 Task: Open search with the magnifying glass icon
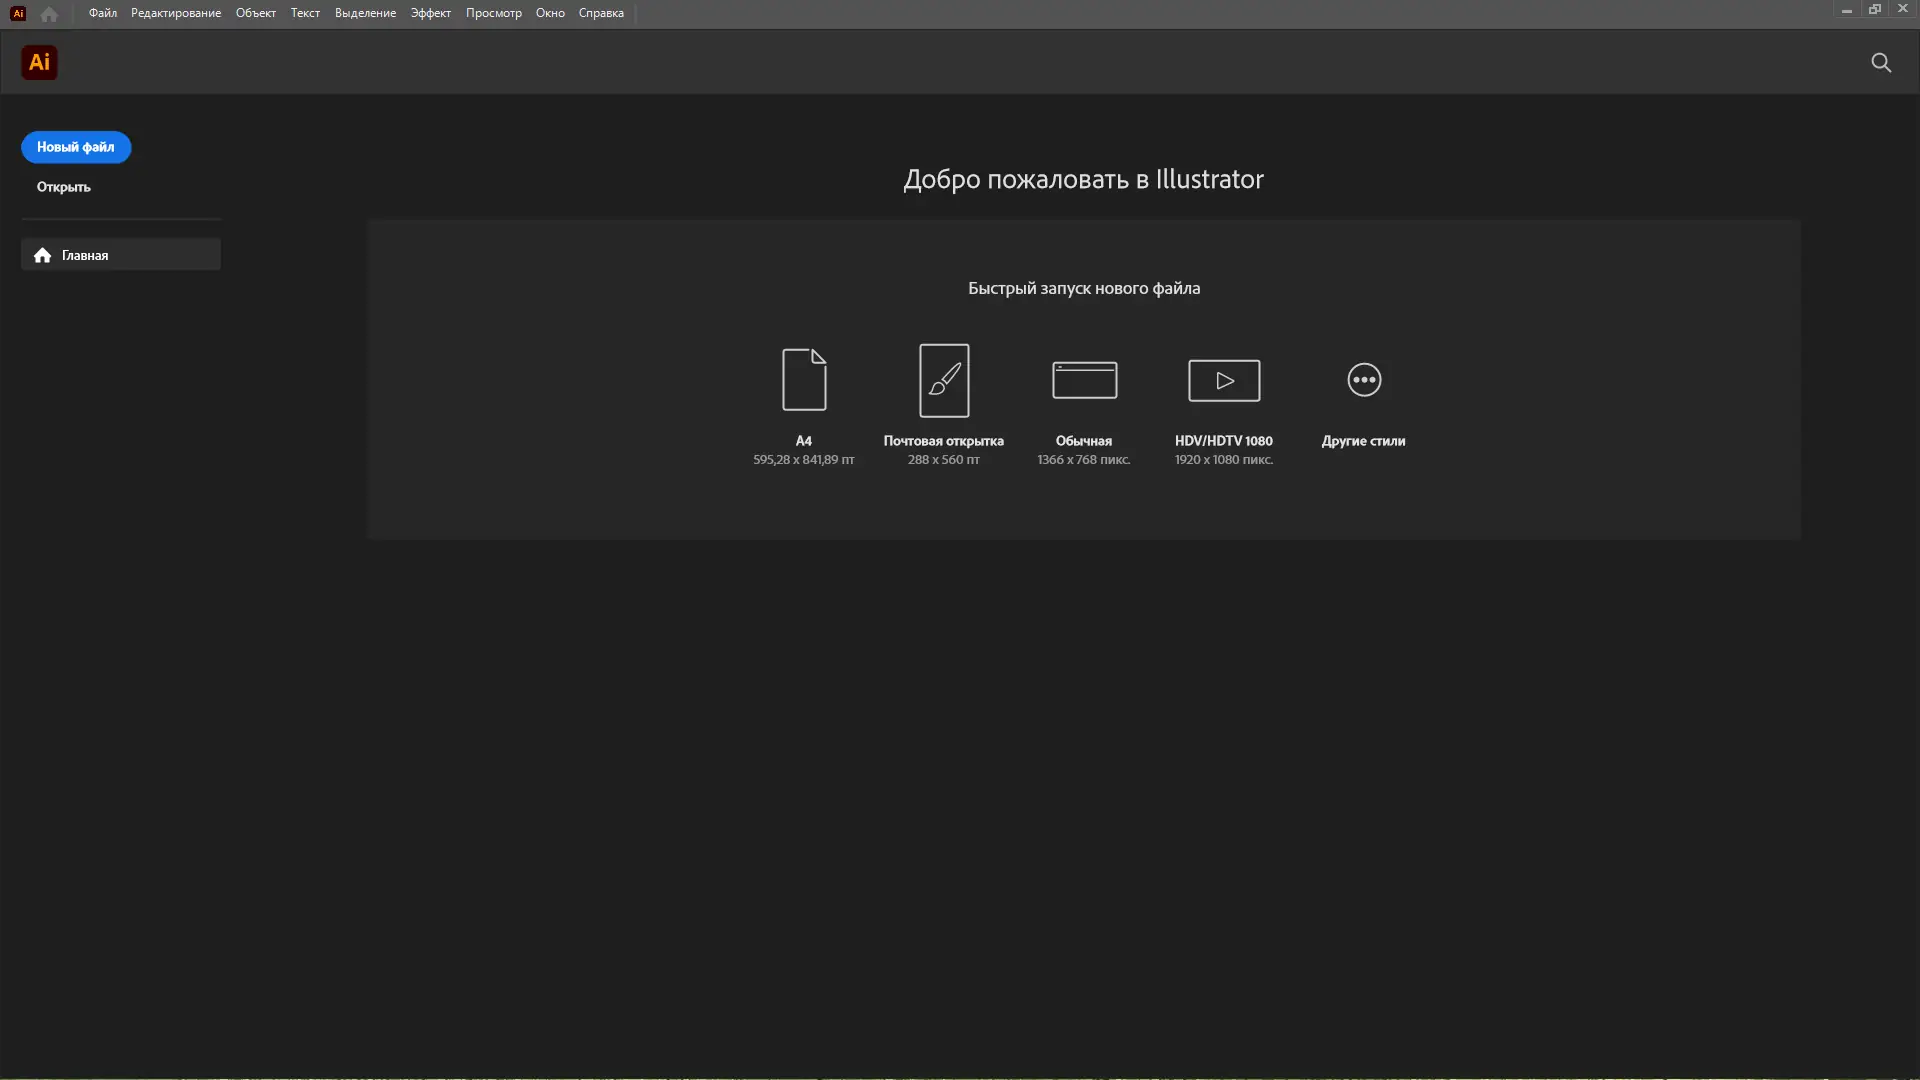click(x=1881, y=62)
